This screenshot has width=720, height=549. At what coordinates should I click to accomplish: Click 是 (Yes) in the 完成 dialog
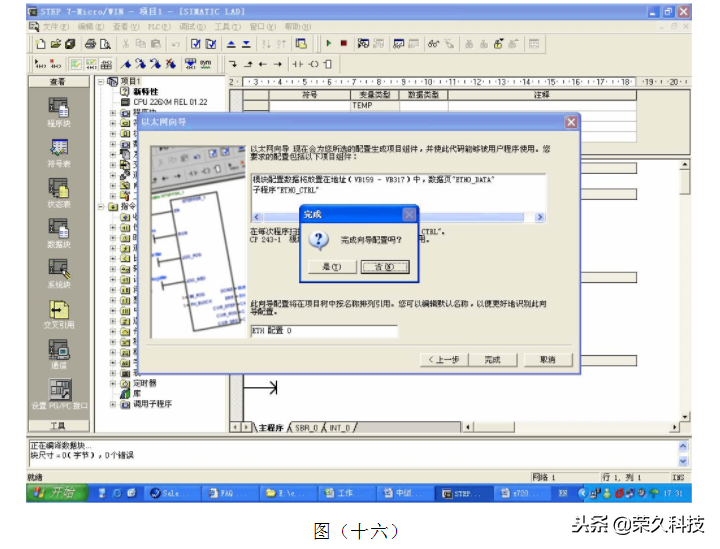click(332, 267)
